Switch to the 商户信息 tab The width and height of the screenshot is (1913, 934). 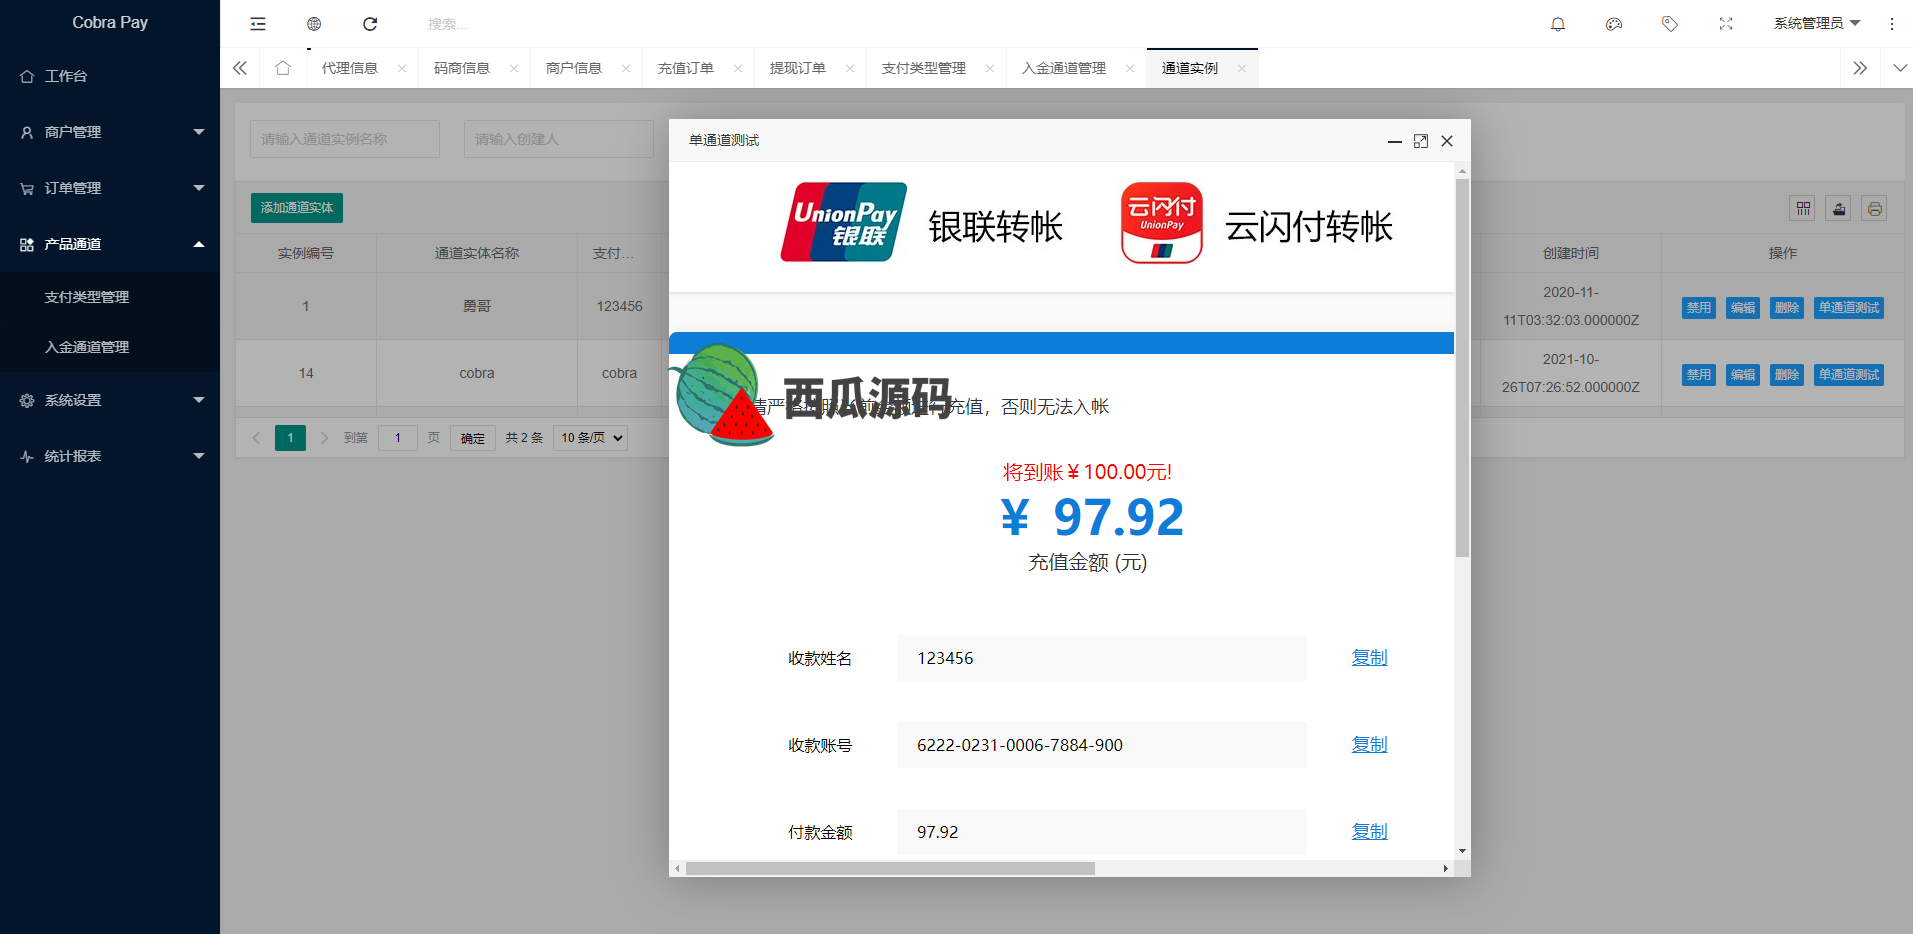[574, 68]
